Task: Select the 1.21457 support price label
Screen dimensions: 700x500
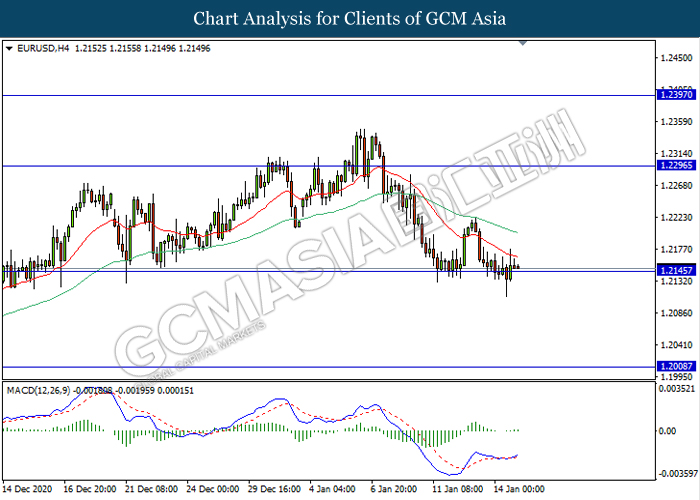Action: (x=676, y=271)
